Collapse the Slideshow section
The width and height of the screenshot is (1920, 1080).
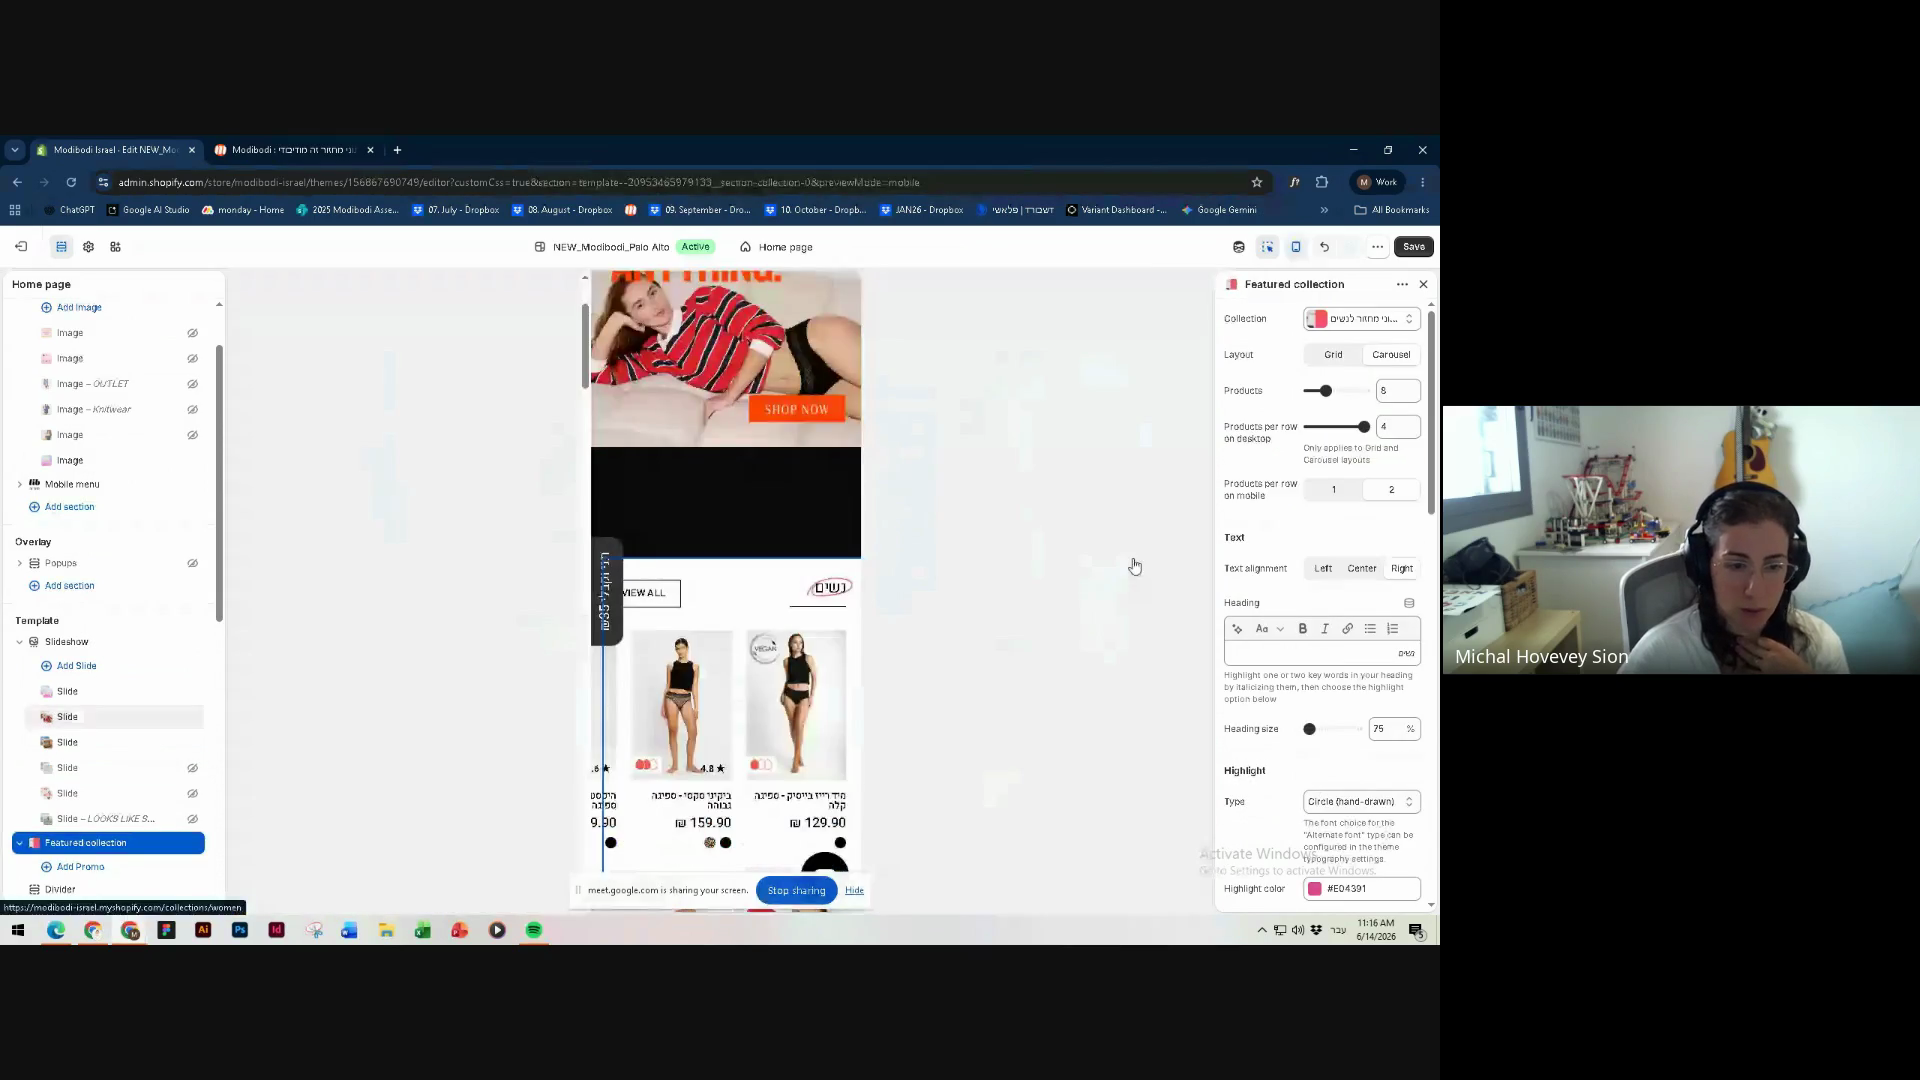pos(19,642)
